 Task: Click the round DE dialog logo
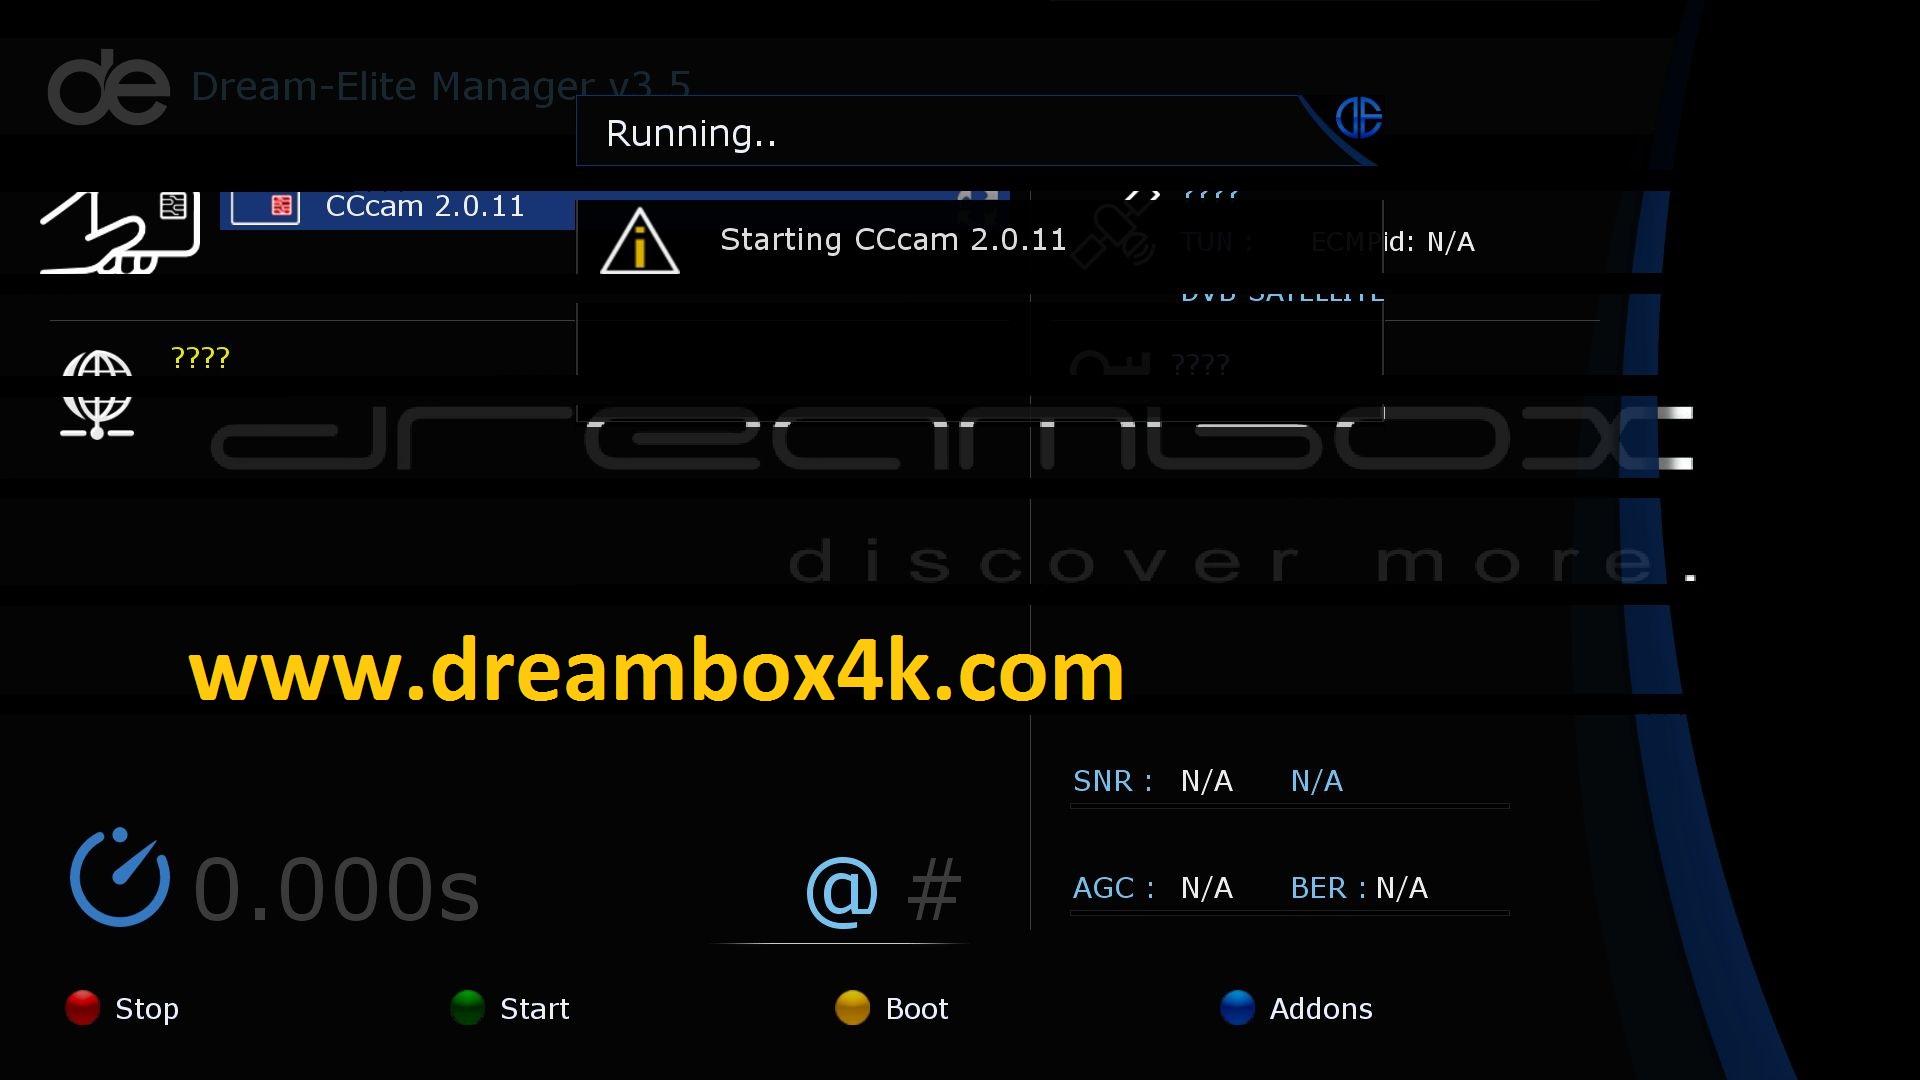coord(1358,118)
